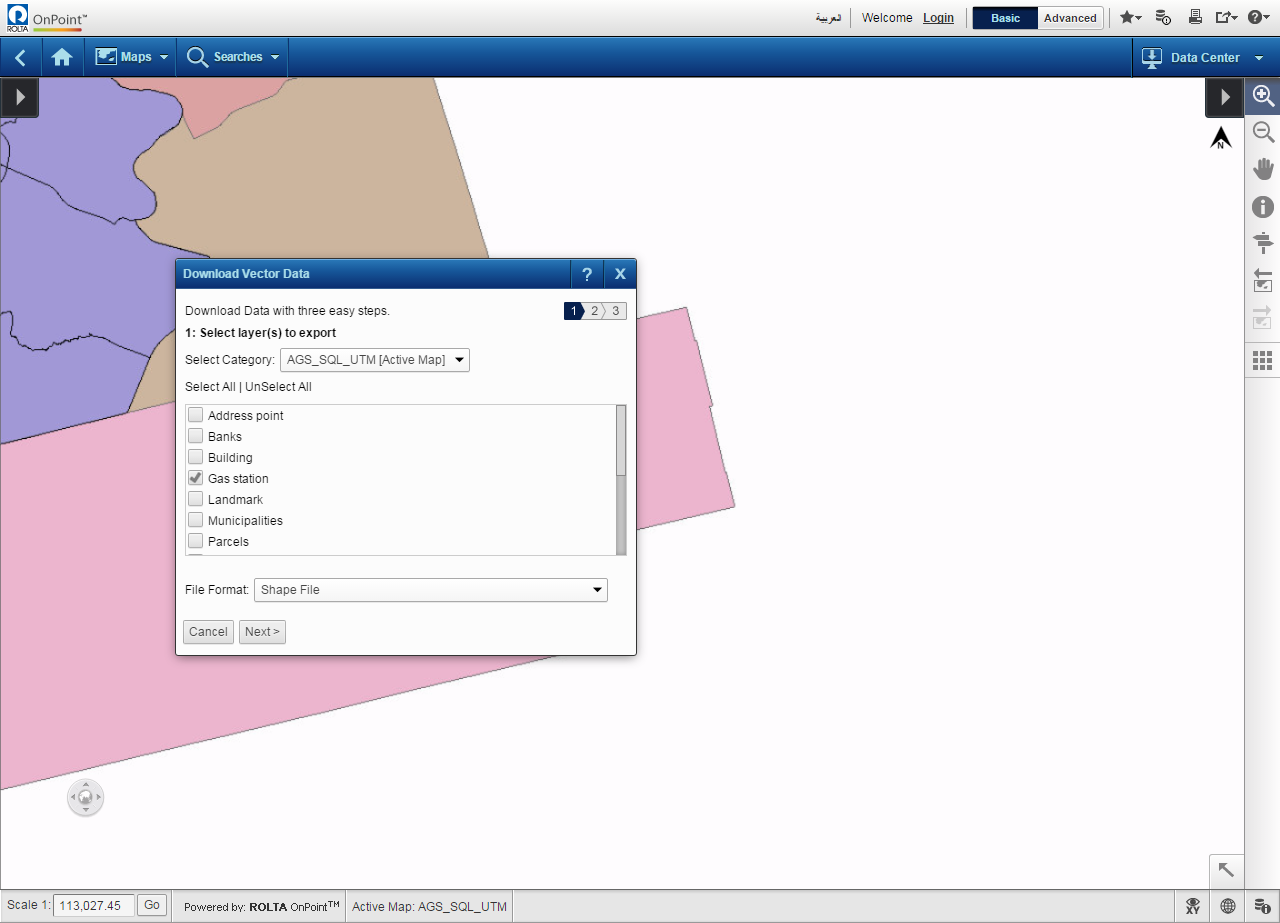Click the map scale input field

coord(93,906)
